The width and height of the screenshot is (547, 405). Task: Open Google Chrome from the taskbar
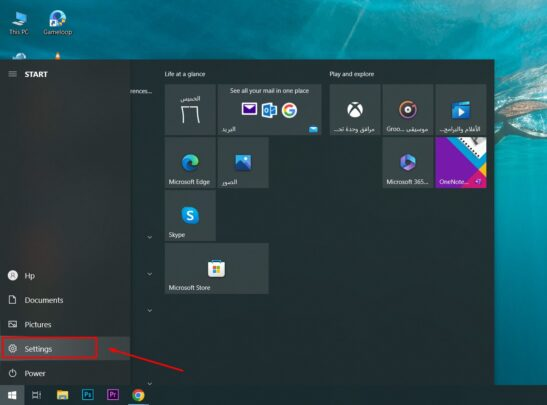point(138,395)
